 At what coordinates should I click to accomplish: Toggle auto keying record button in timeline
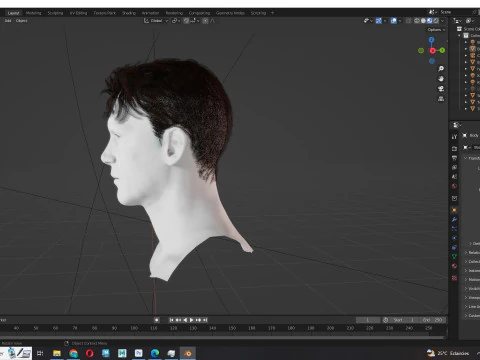(x=156, y=320)
